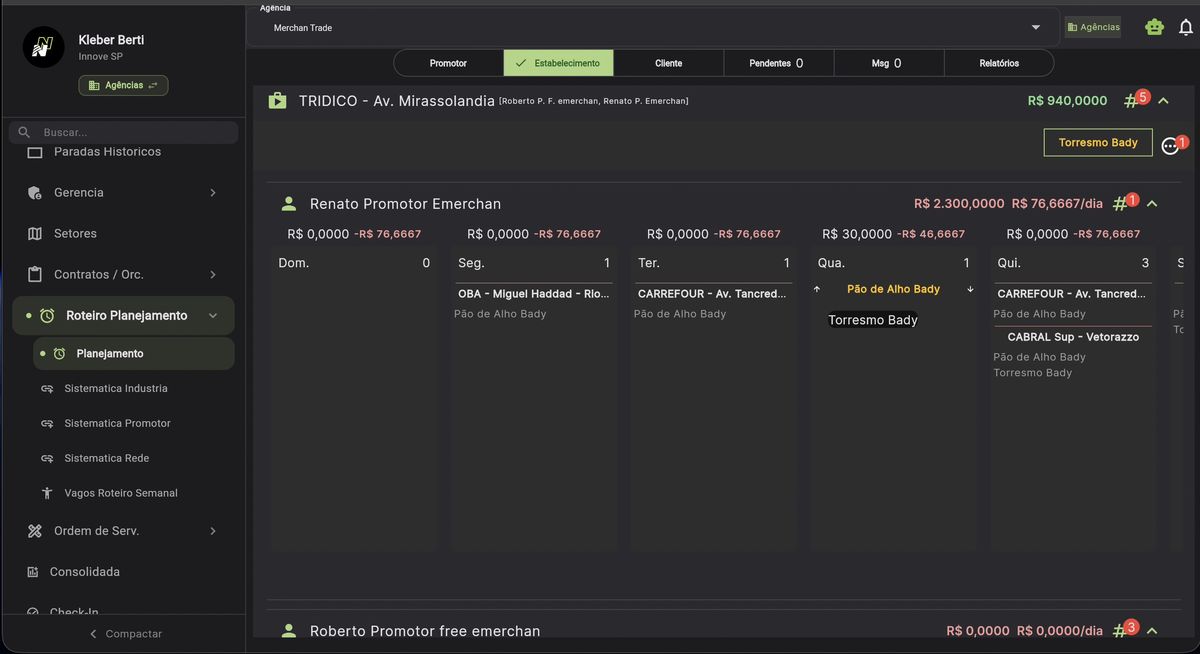The width and height of the screenshot is (1200, 654).
Task: Open Agências via the top-right button
Action: (x=1092, y=27)
